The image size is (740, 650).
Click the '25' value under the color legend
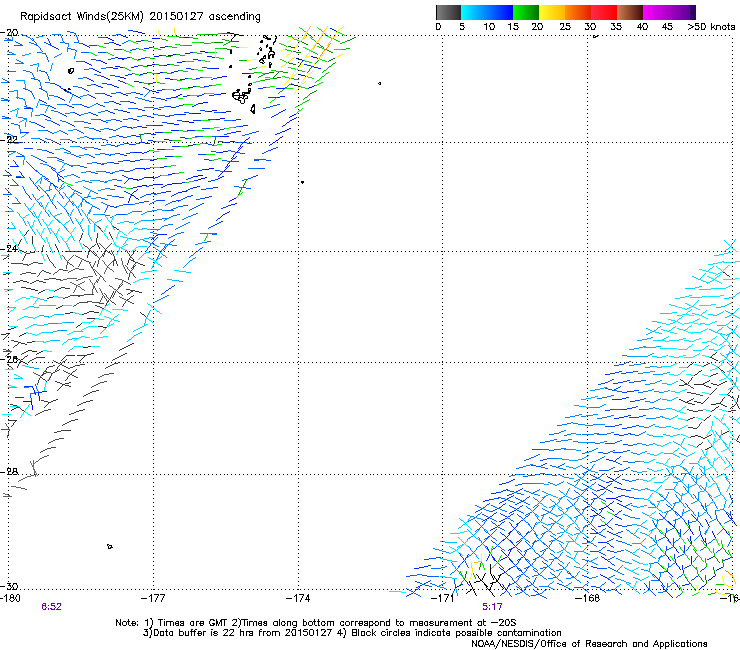coord(565,27)
